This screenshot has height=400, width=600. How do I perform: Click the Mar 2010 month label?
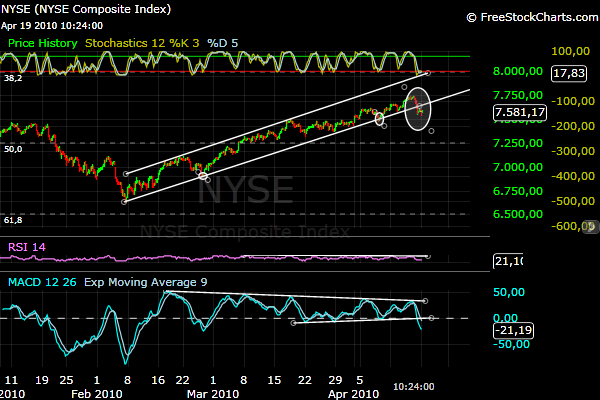pos(213,394)
